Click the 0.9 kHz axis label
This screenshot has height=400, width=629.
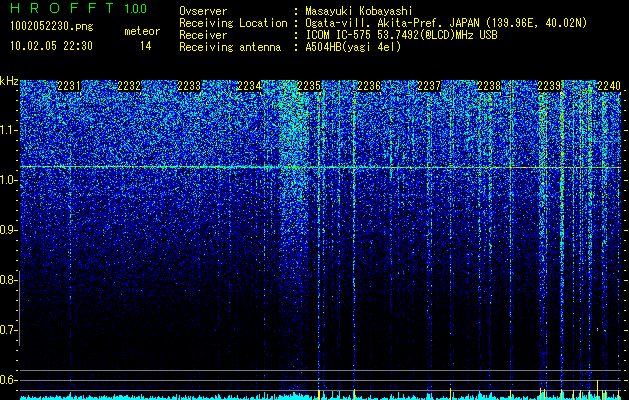tap(7, 230)
